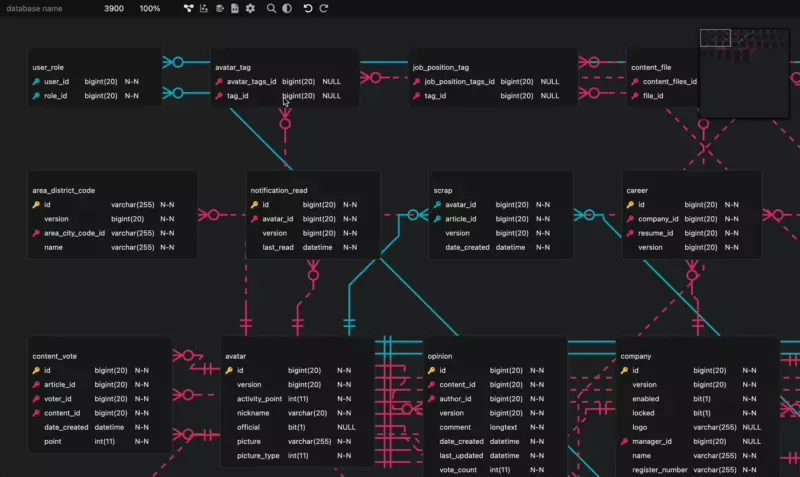The image size is (800, 477).
Task: Select the user_role table header
Action: pyautogui.click(x=48, y=67)
